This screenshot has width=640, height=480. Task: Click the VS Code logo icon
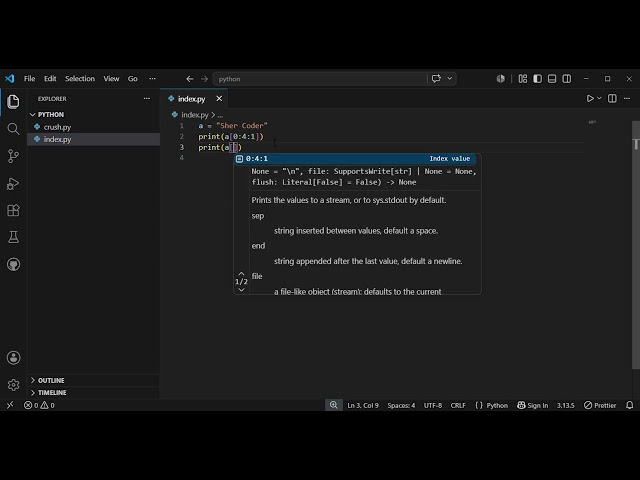click(x=10, y=78)
